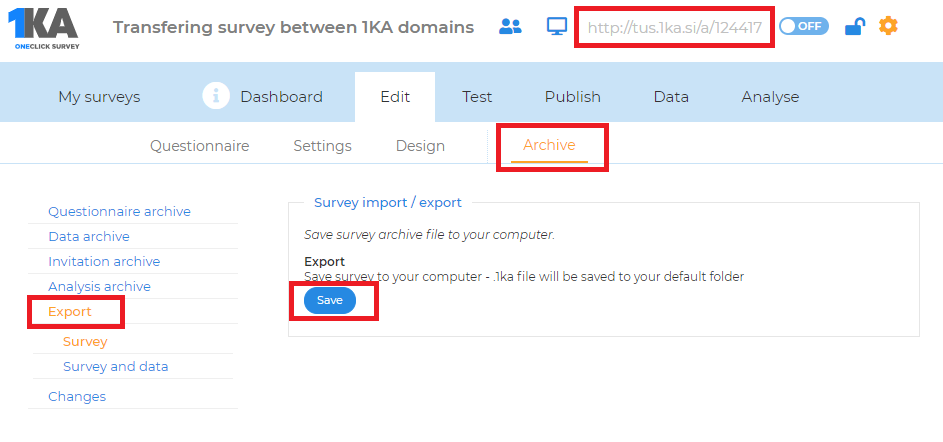The image size is (943, 442).
Task: Toggle the survey OFF switch
Action: (804, 26)
